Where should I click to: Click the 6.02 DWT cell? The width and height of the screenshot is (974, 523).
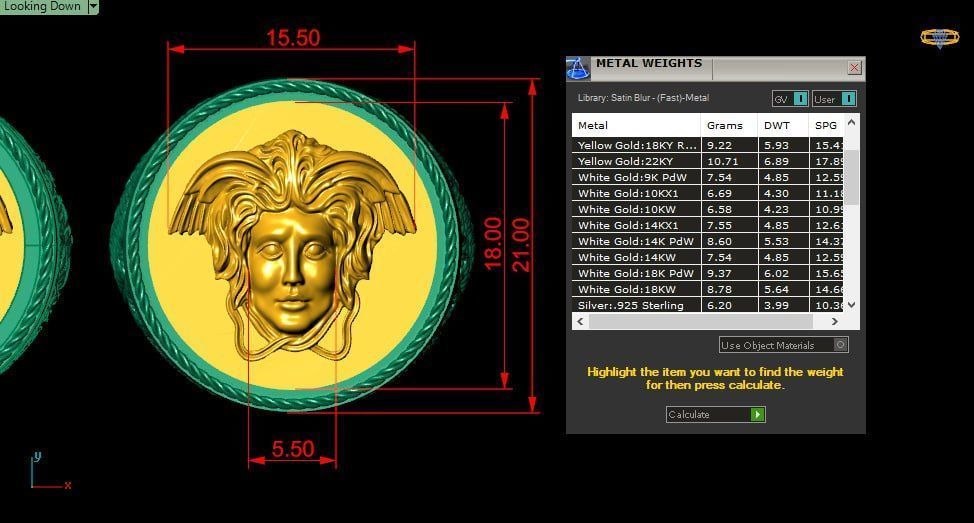click(x=783, y=274)
